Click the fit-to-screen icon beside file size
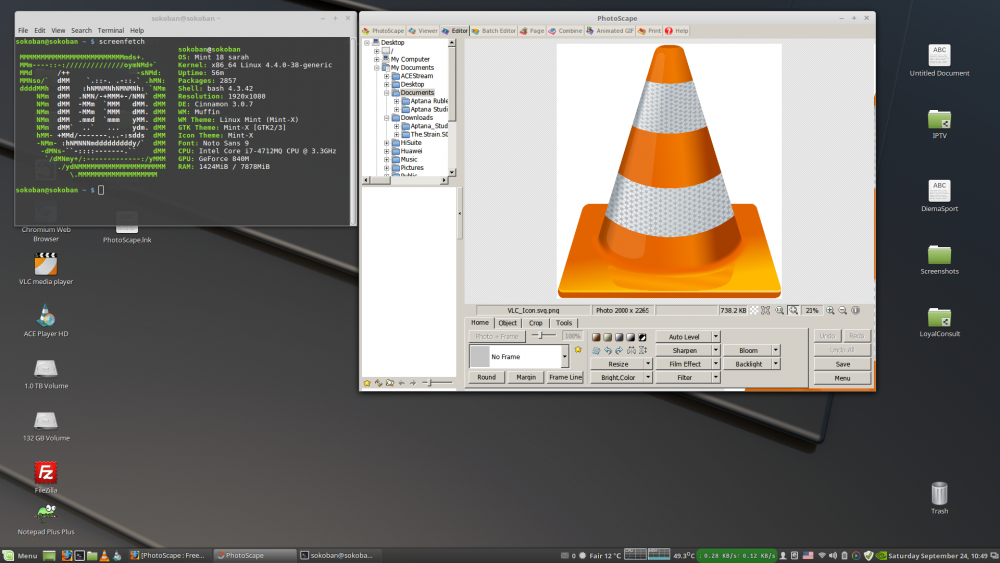The image size is (1000, 563). pyautogui.click(x=765, y=311)
